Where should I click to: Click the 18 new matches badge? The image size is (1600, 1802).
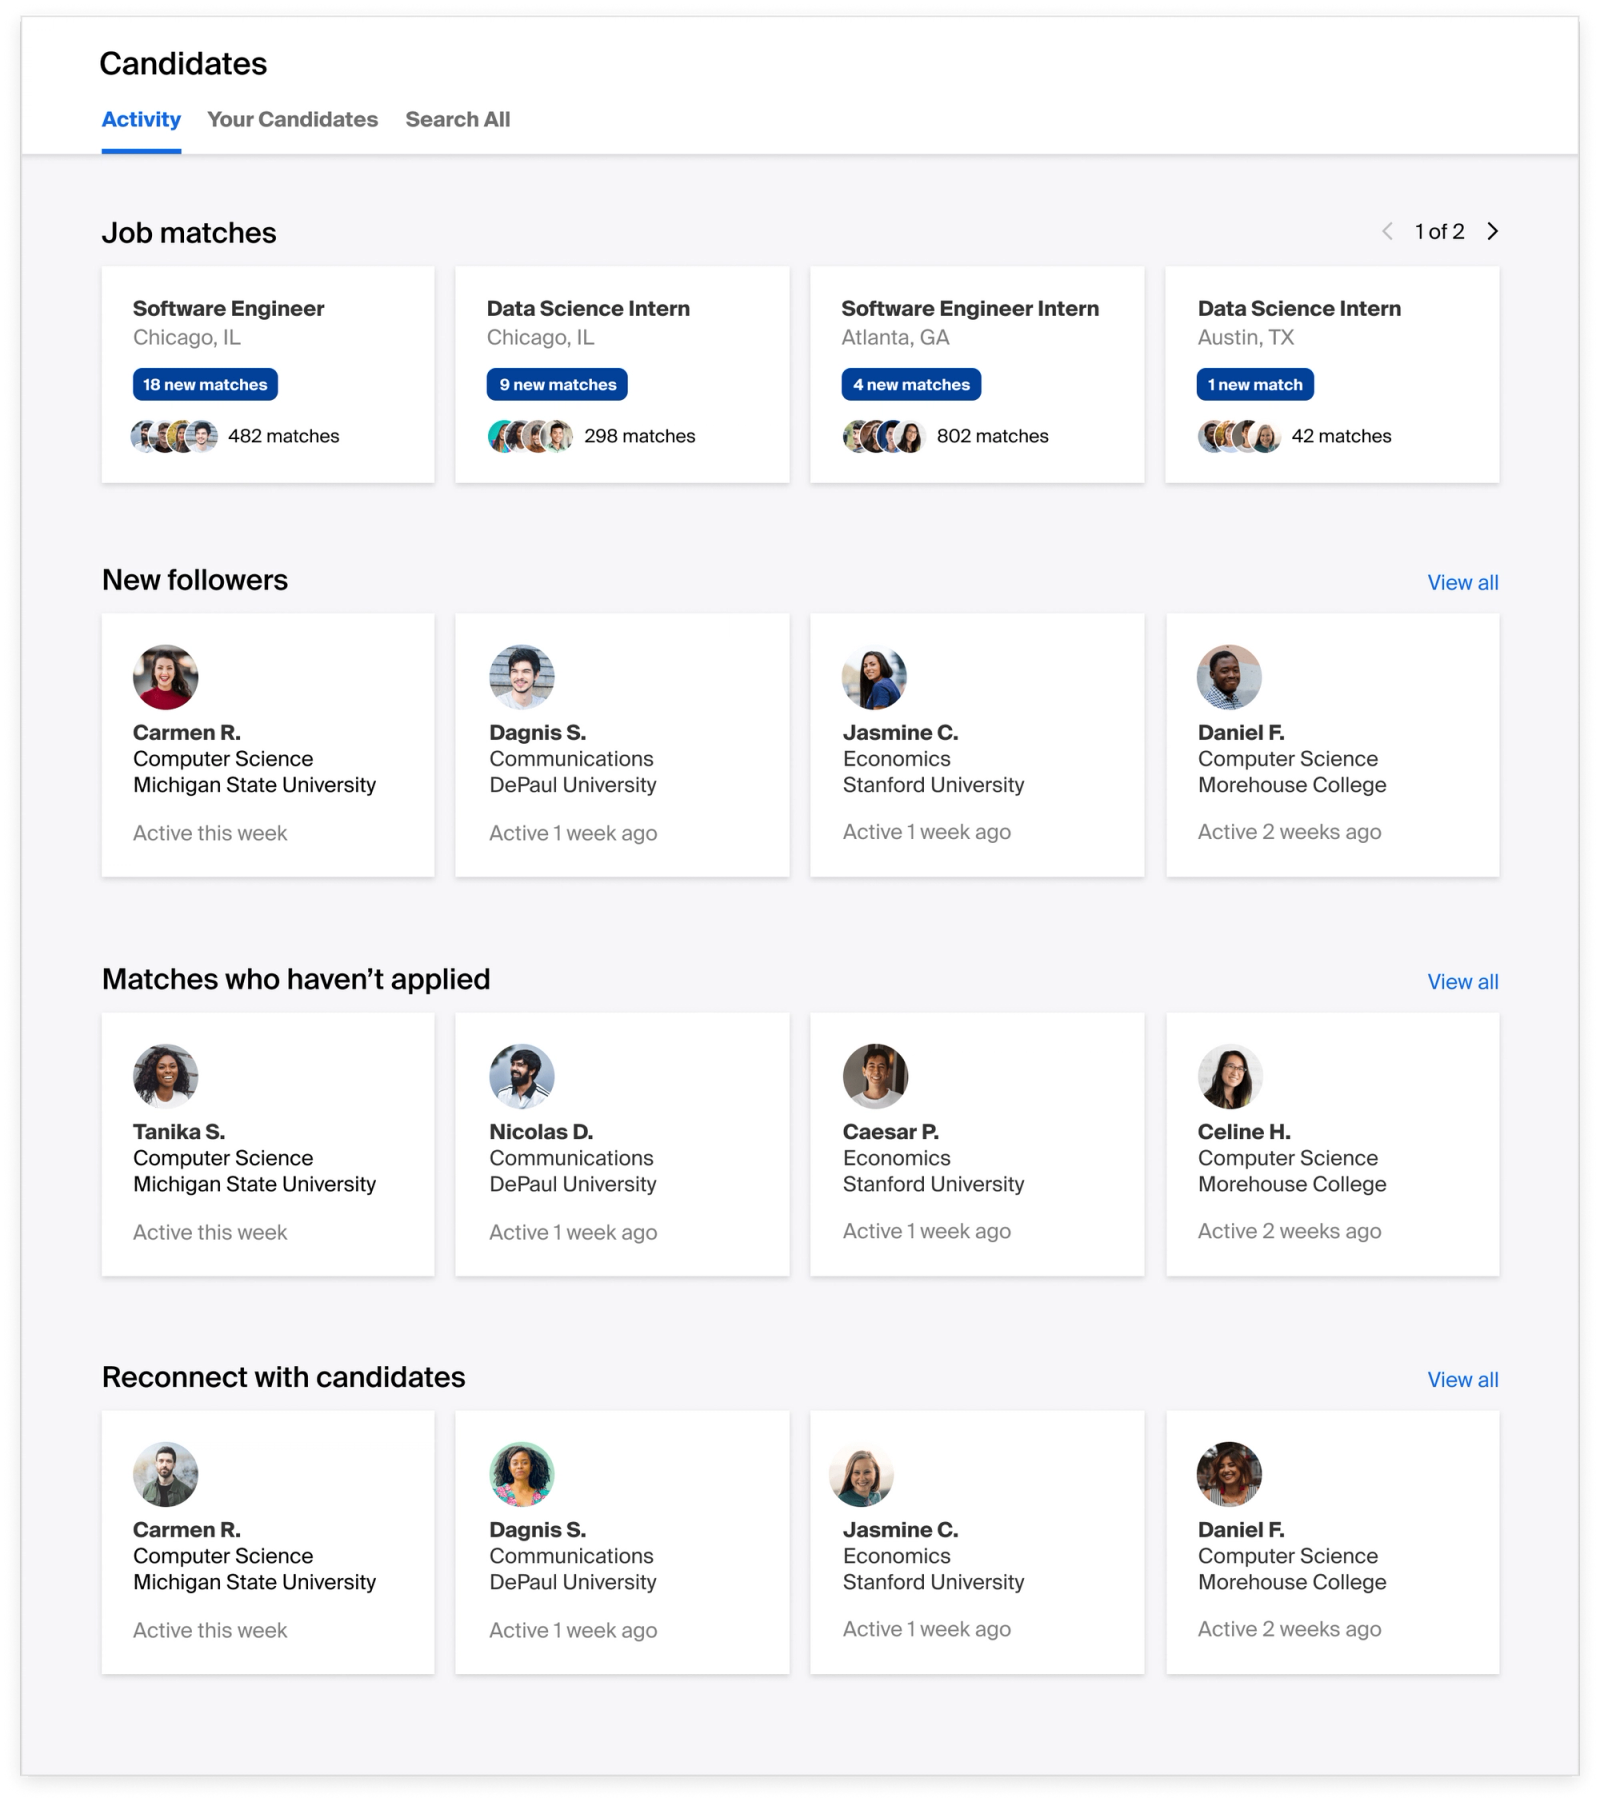coord(204,383)
